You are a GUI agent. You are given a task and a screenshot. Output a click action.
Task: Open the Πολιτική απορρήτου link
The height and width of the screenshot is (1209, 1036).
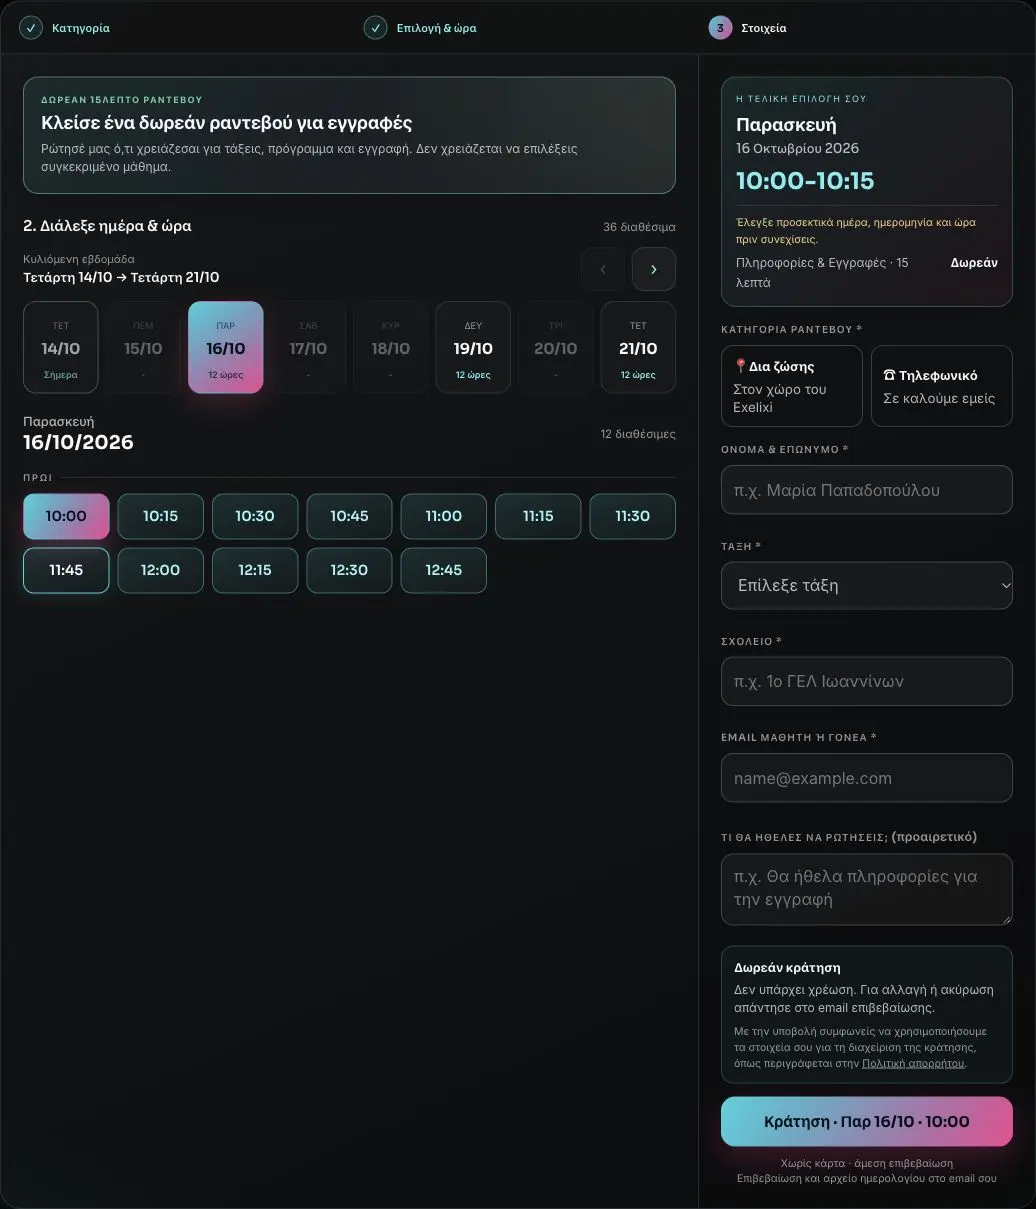click(913, 1063)
